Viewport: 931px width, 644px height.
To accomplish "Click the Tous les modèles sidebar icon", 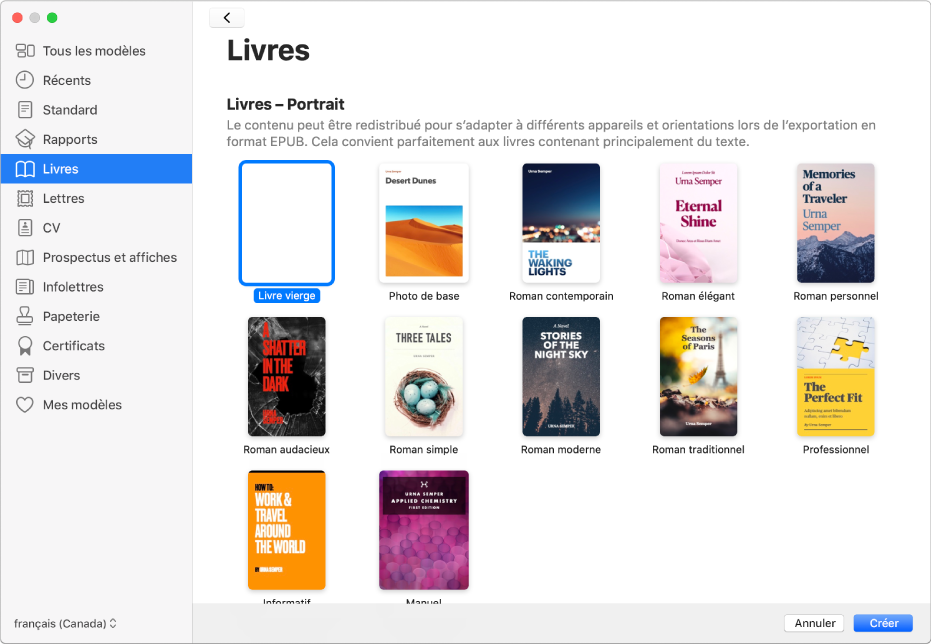I will (x=25, y=51).
